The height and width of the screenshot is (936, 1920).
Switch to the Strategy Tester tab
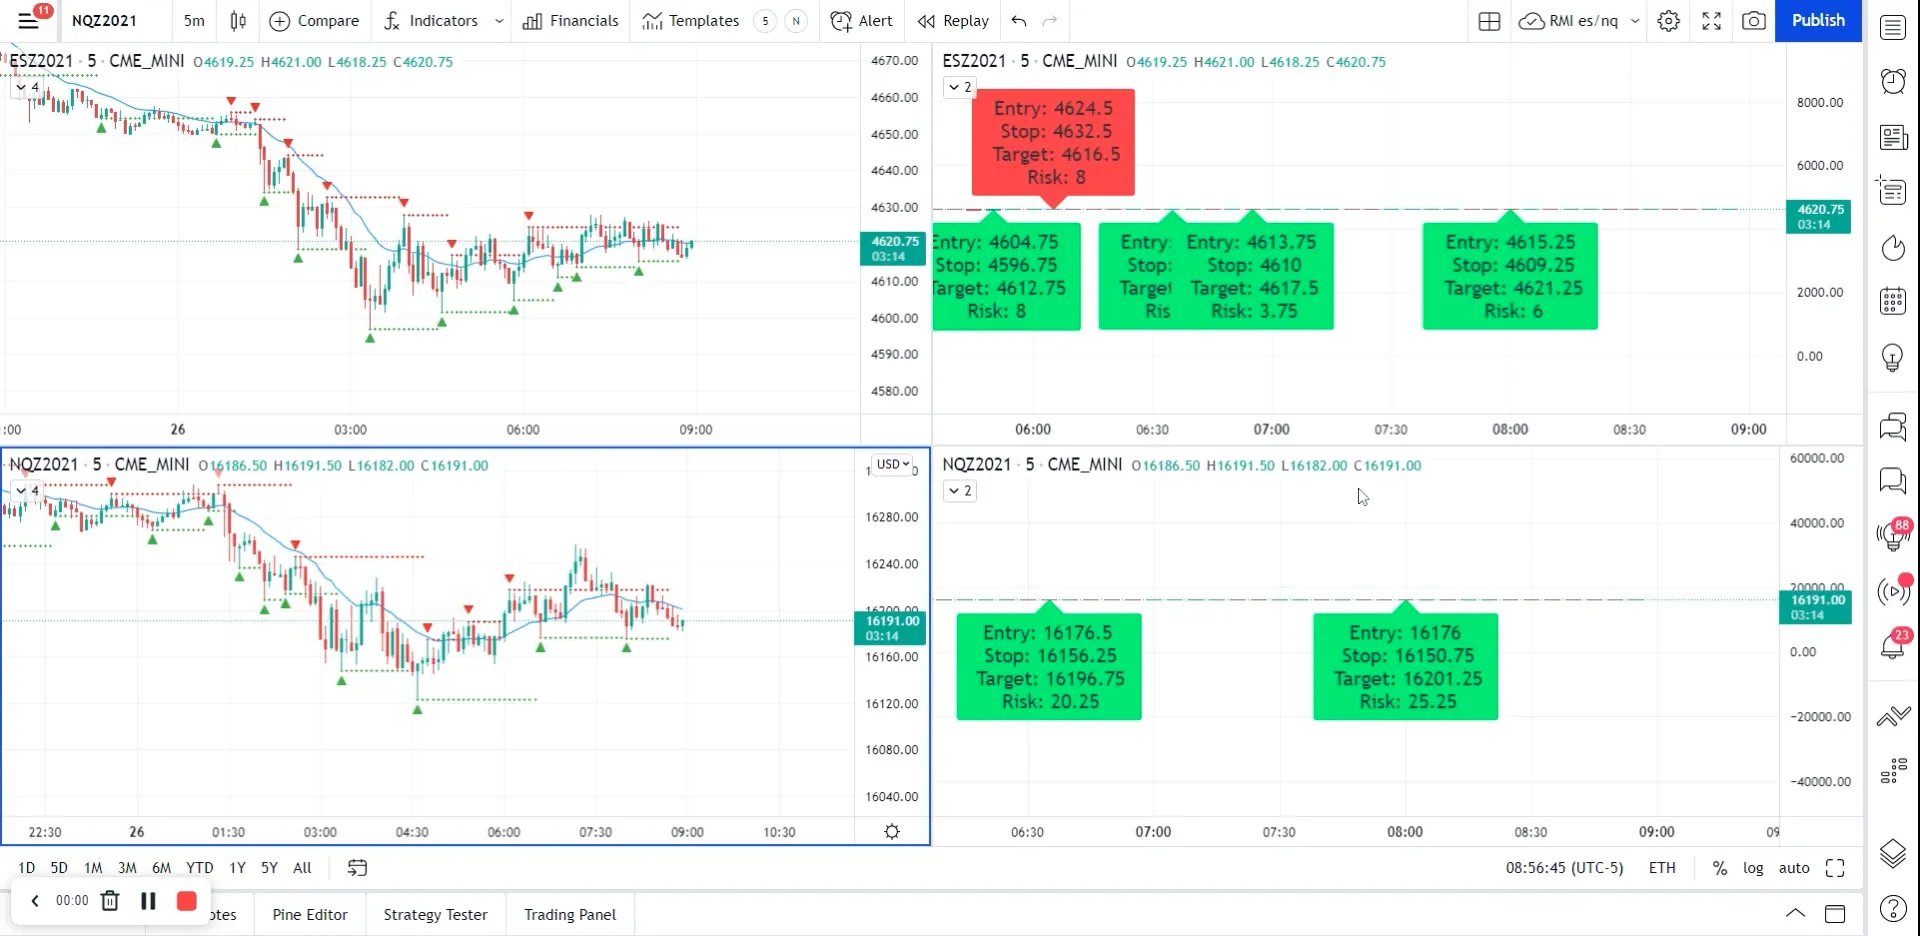pyautogui.click(x=435, y=914)
